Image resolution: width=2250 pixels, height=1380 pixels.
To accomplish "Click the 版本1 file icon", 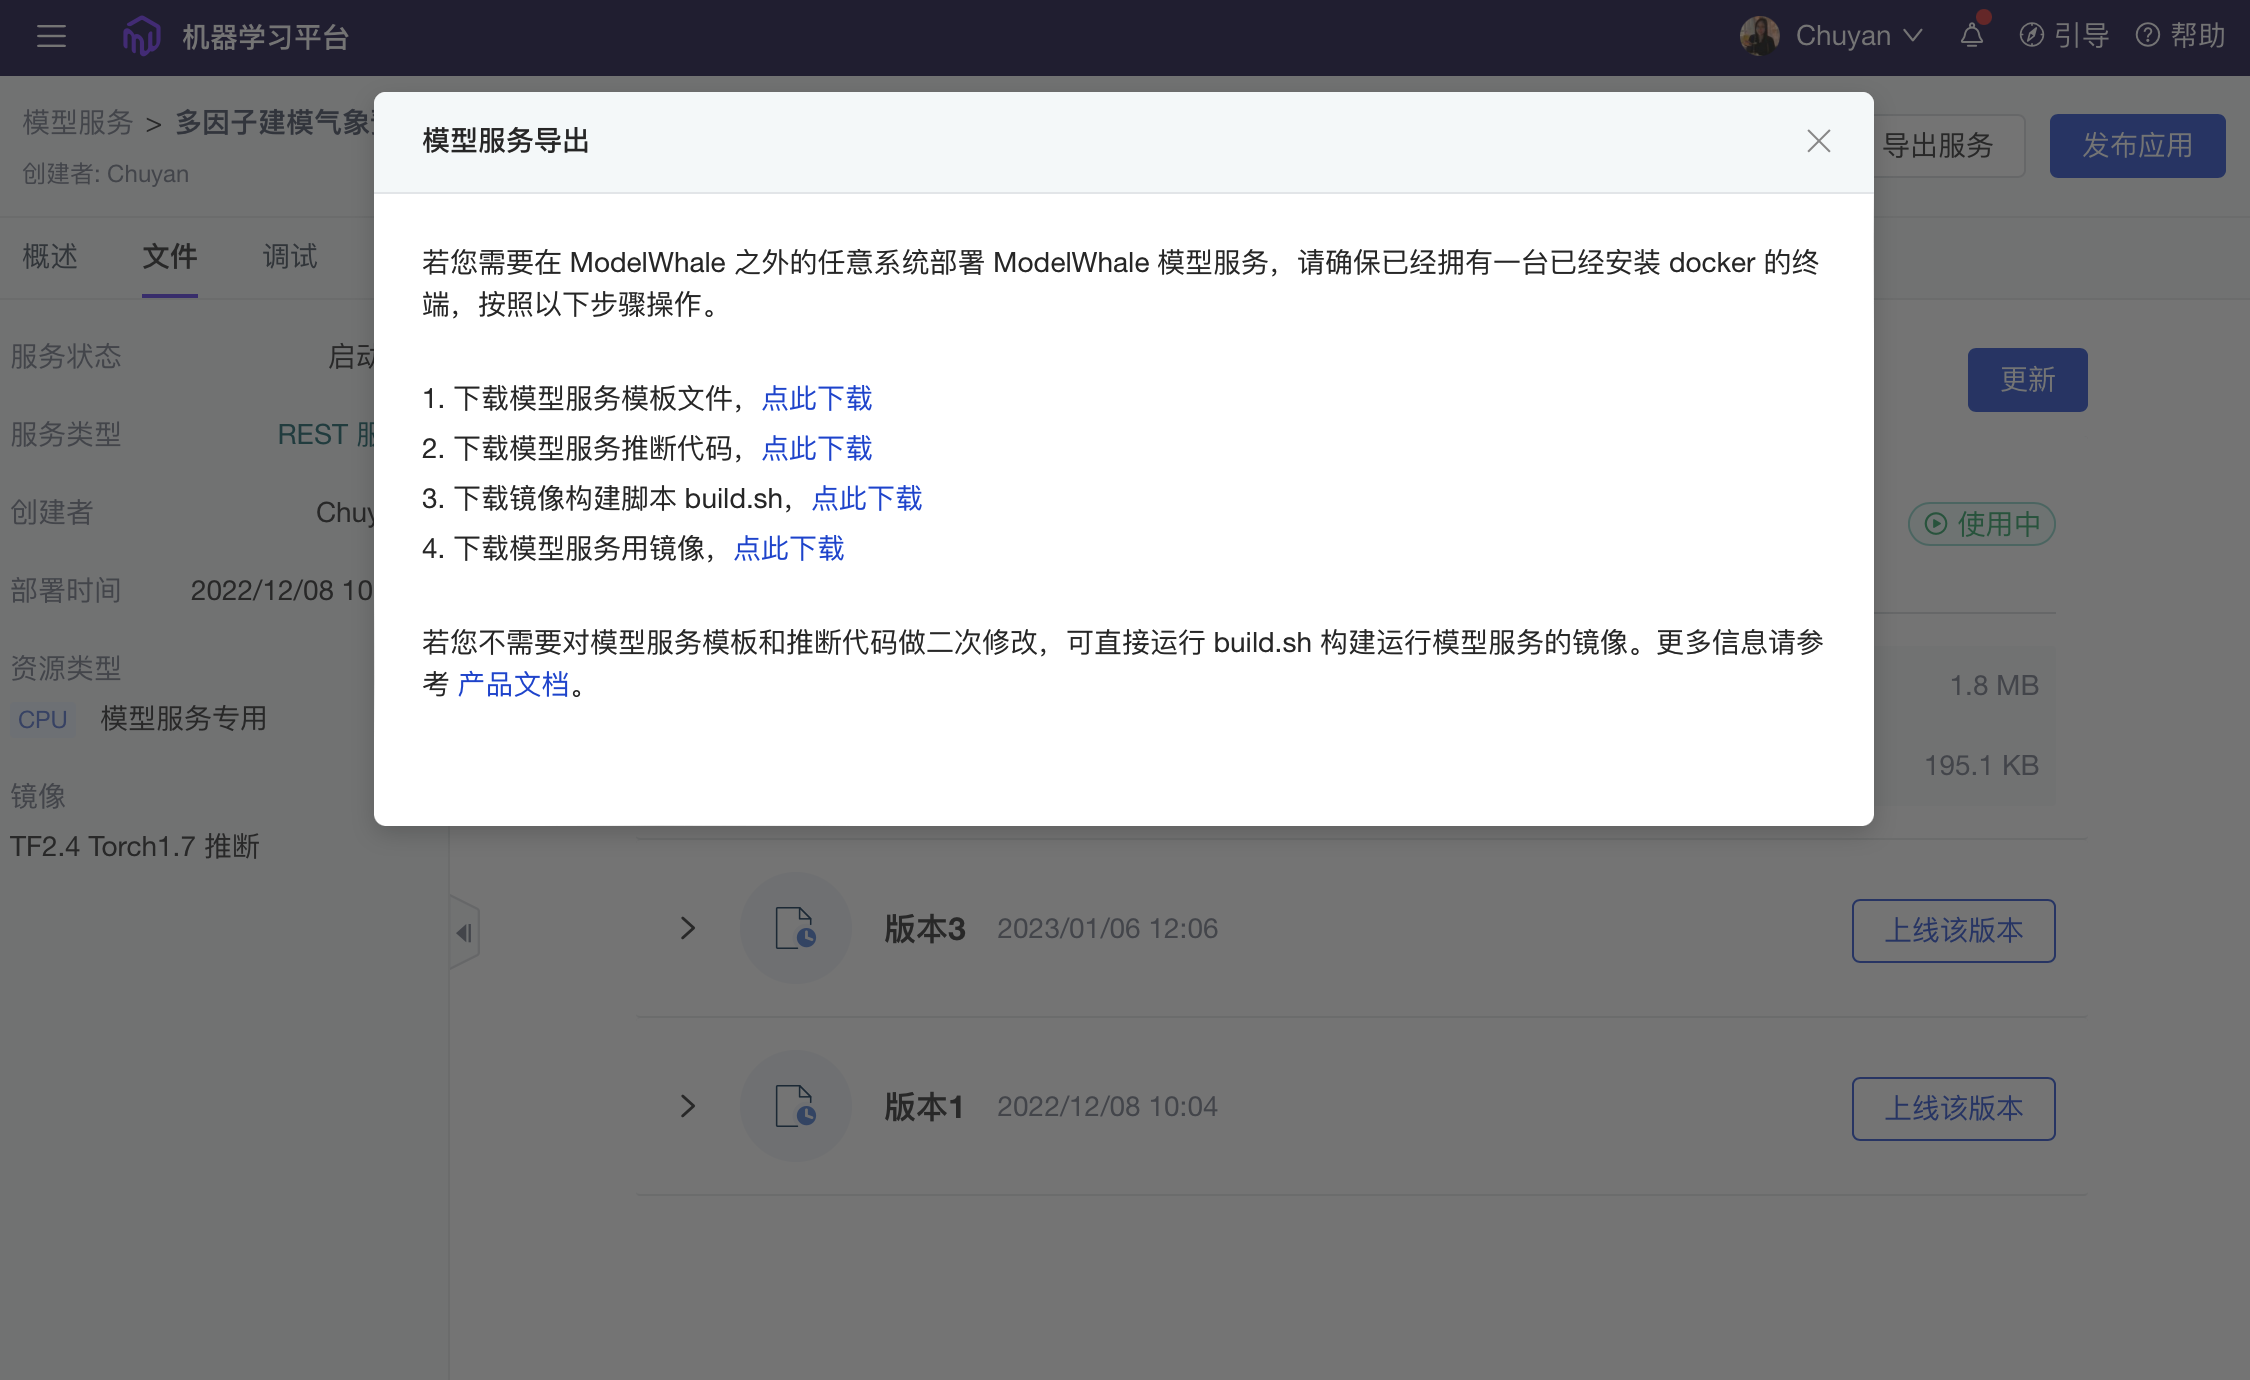I will pos(796,1106).
